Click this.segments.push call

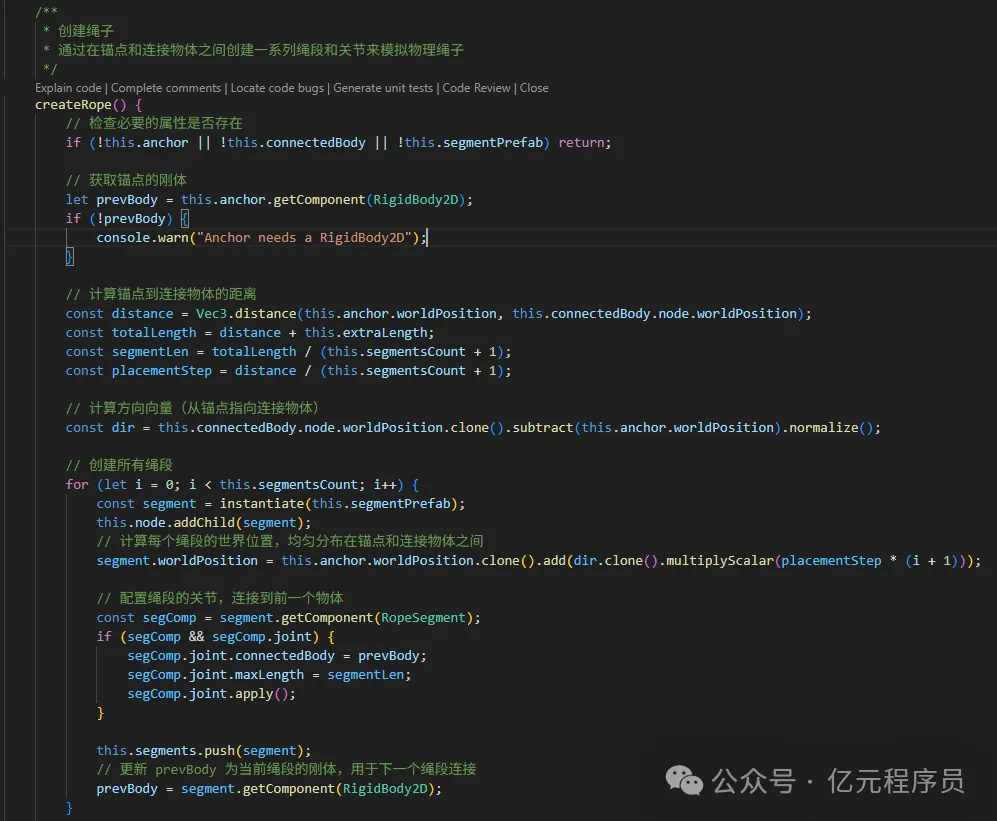click(165, 751)
